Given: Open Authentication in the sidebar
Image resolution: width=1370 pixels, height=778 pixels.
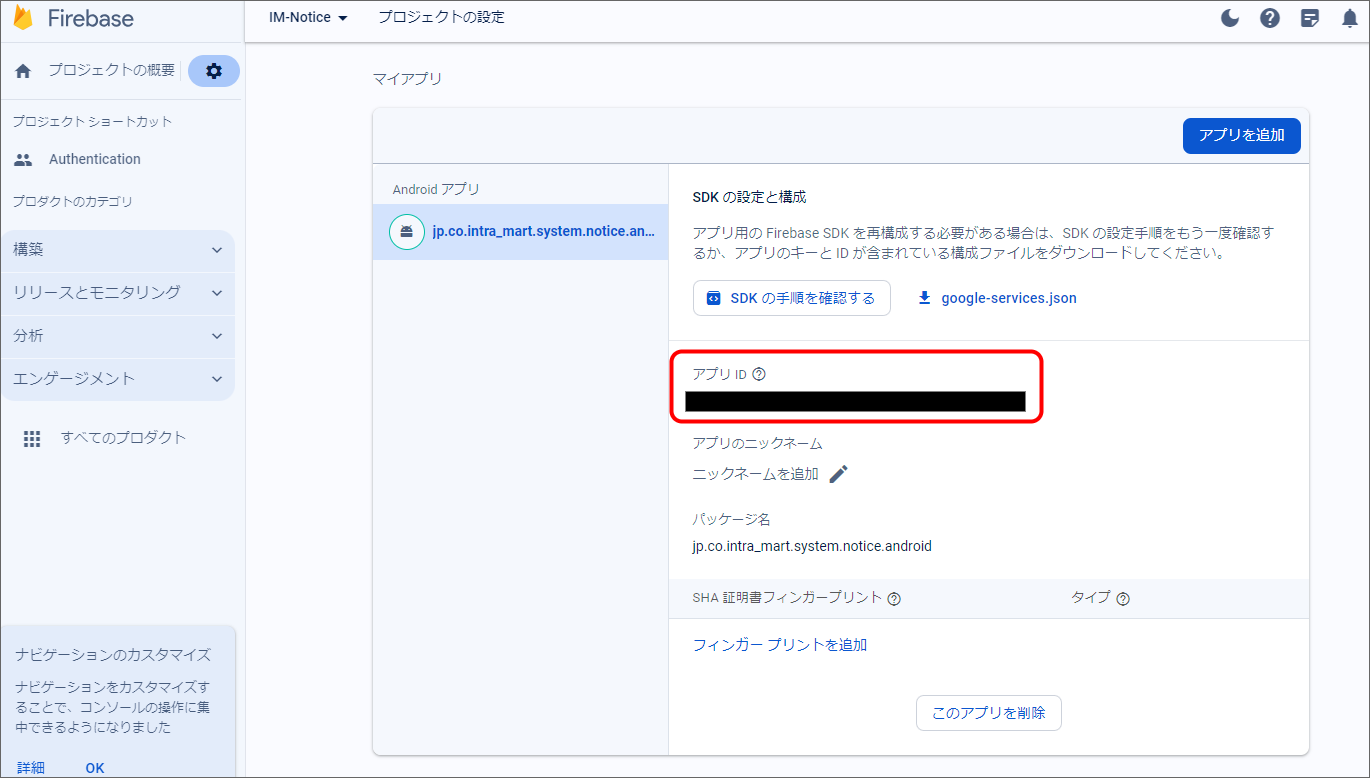Looking at the screenshot, I should [x=94, y=159].
